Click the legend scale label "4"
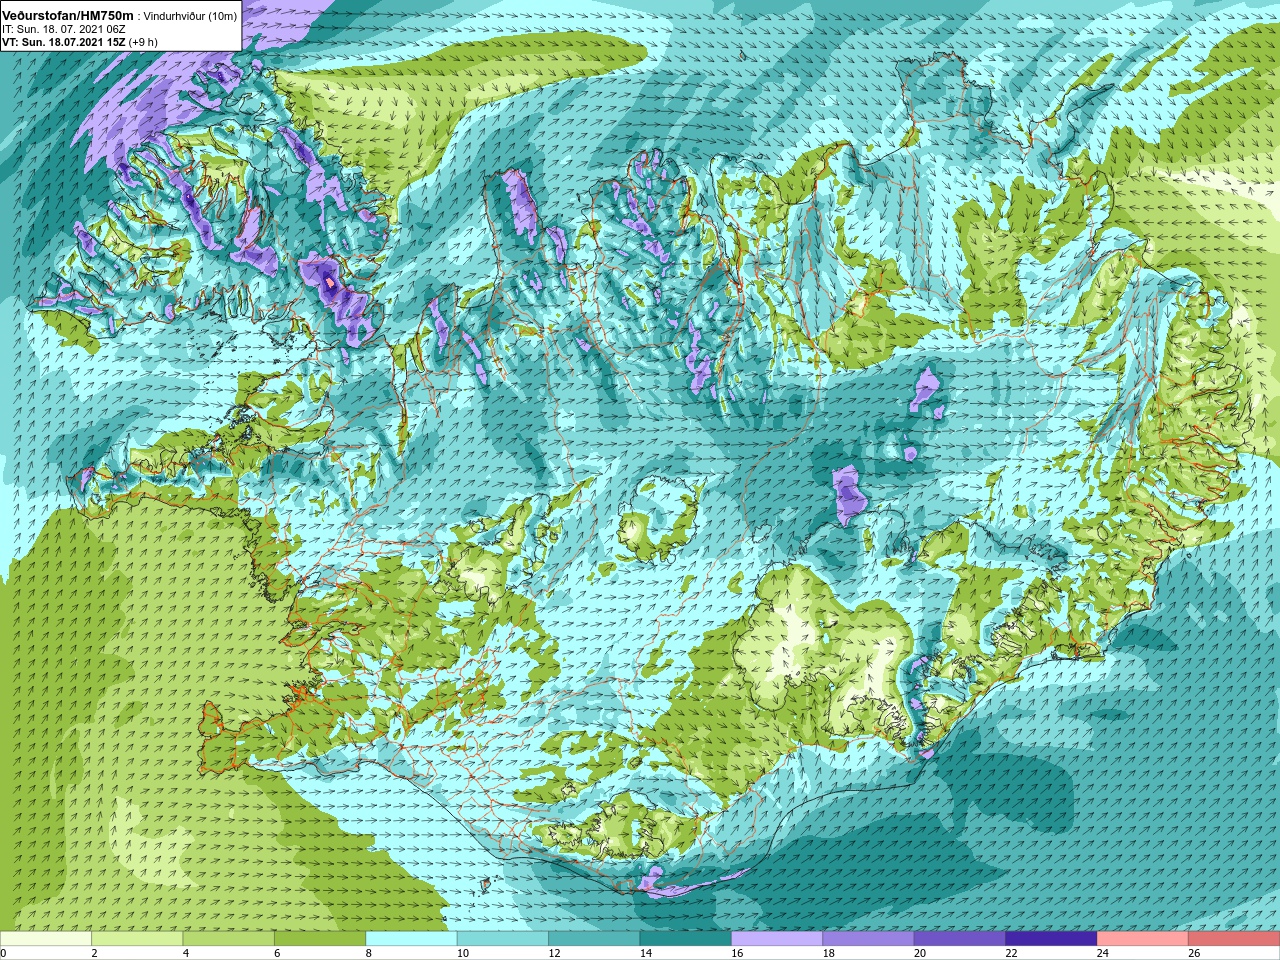 (186, 953)
